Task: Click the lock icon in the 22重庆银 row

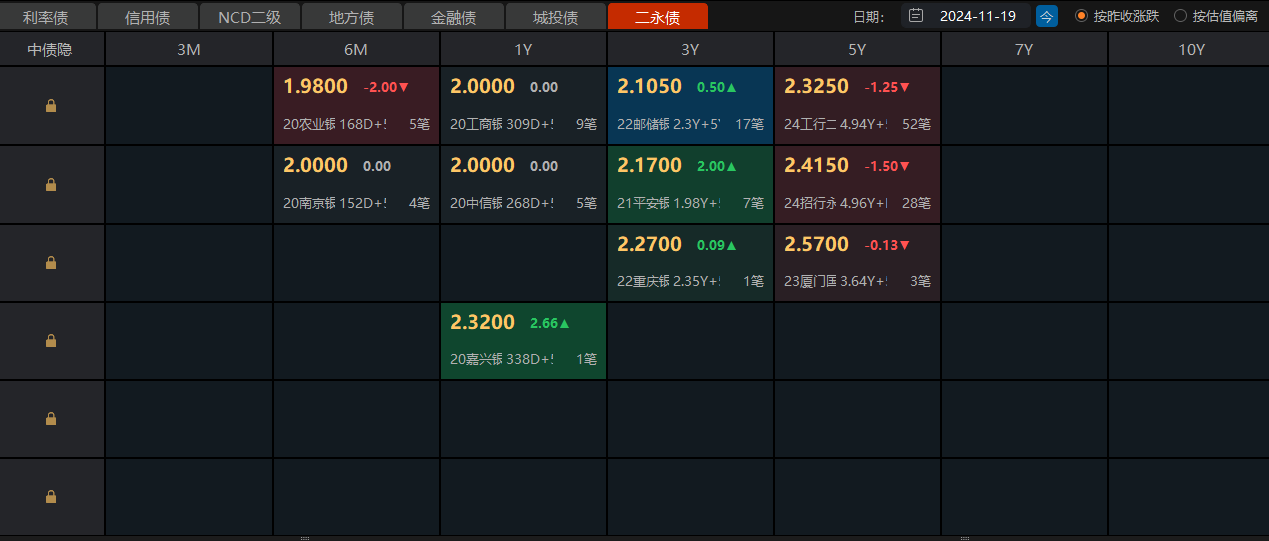Action: (x=51, y=262)
